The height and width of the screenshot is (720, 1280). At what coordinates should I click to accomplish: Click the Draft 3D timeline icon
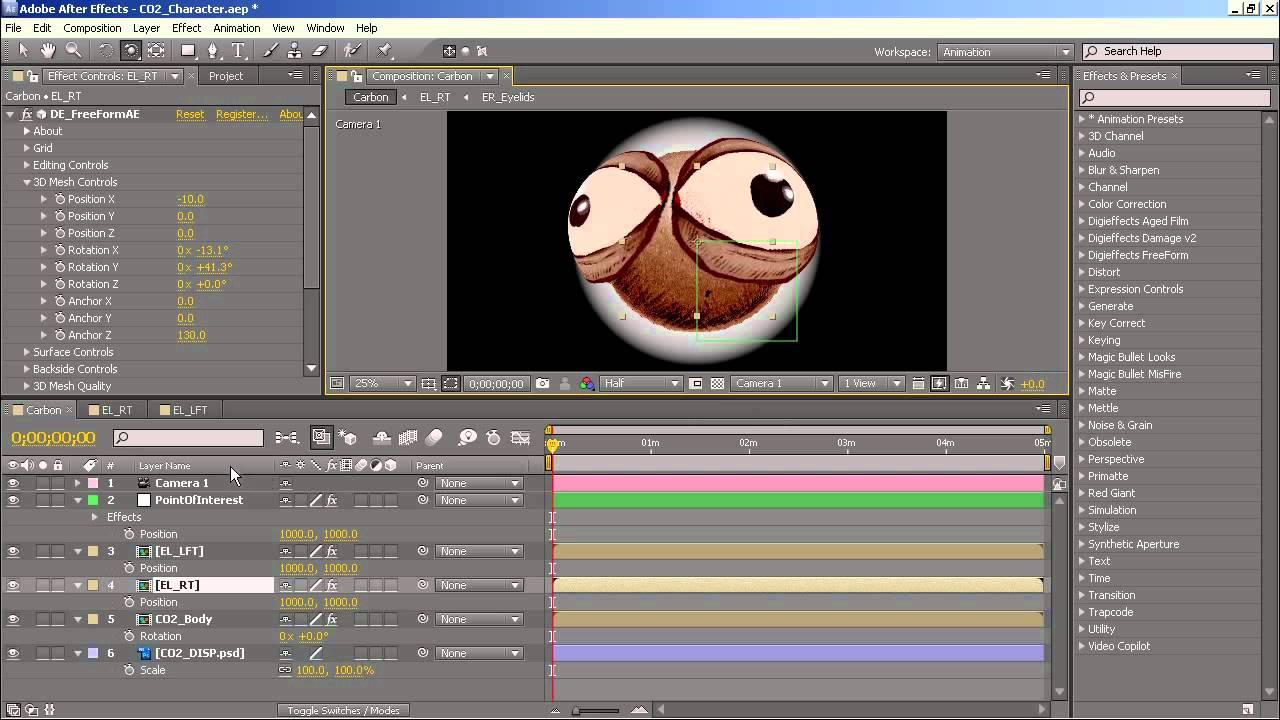[x=348, y=437]
